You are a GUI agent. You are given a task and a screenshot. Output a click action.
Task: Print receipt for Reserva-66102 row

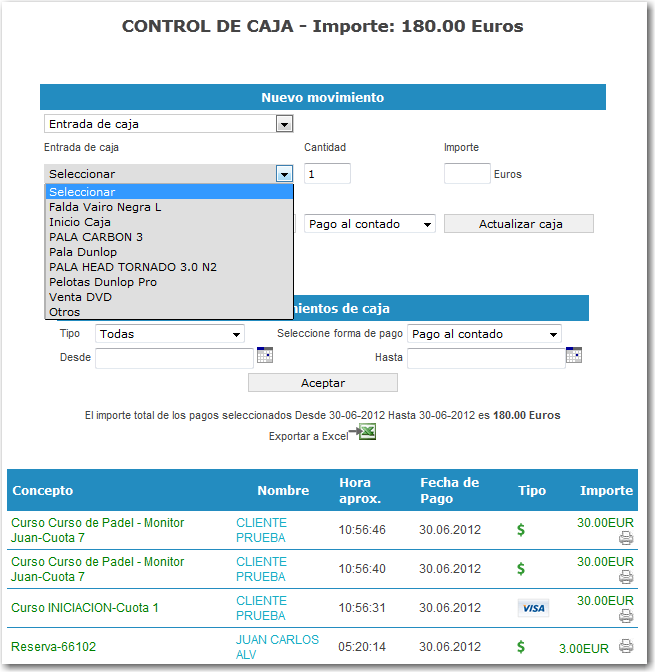626,645
